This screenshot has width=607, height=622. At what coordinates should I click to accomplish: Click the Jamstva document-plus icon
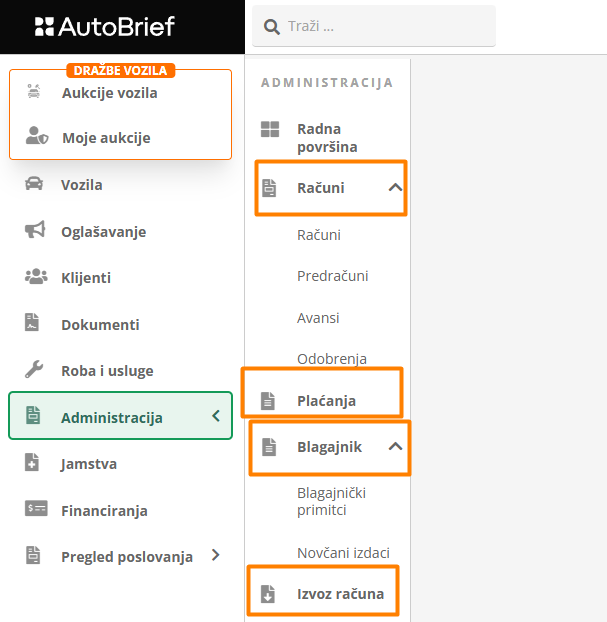click(x=33, y=463)
